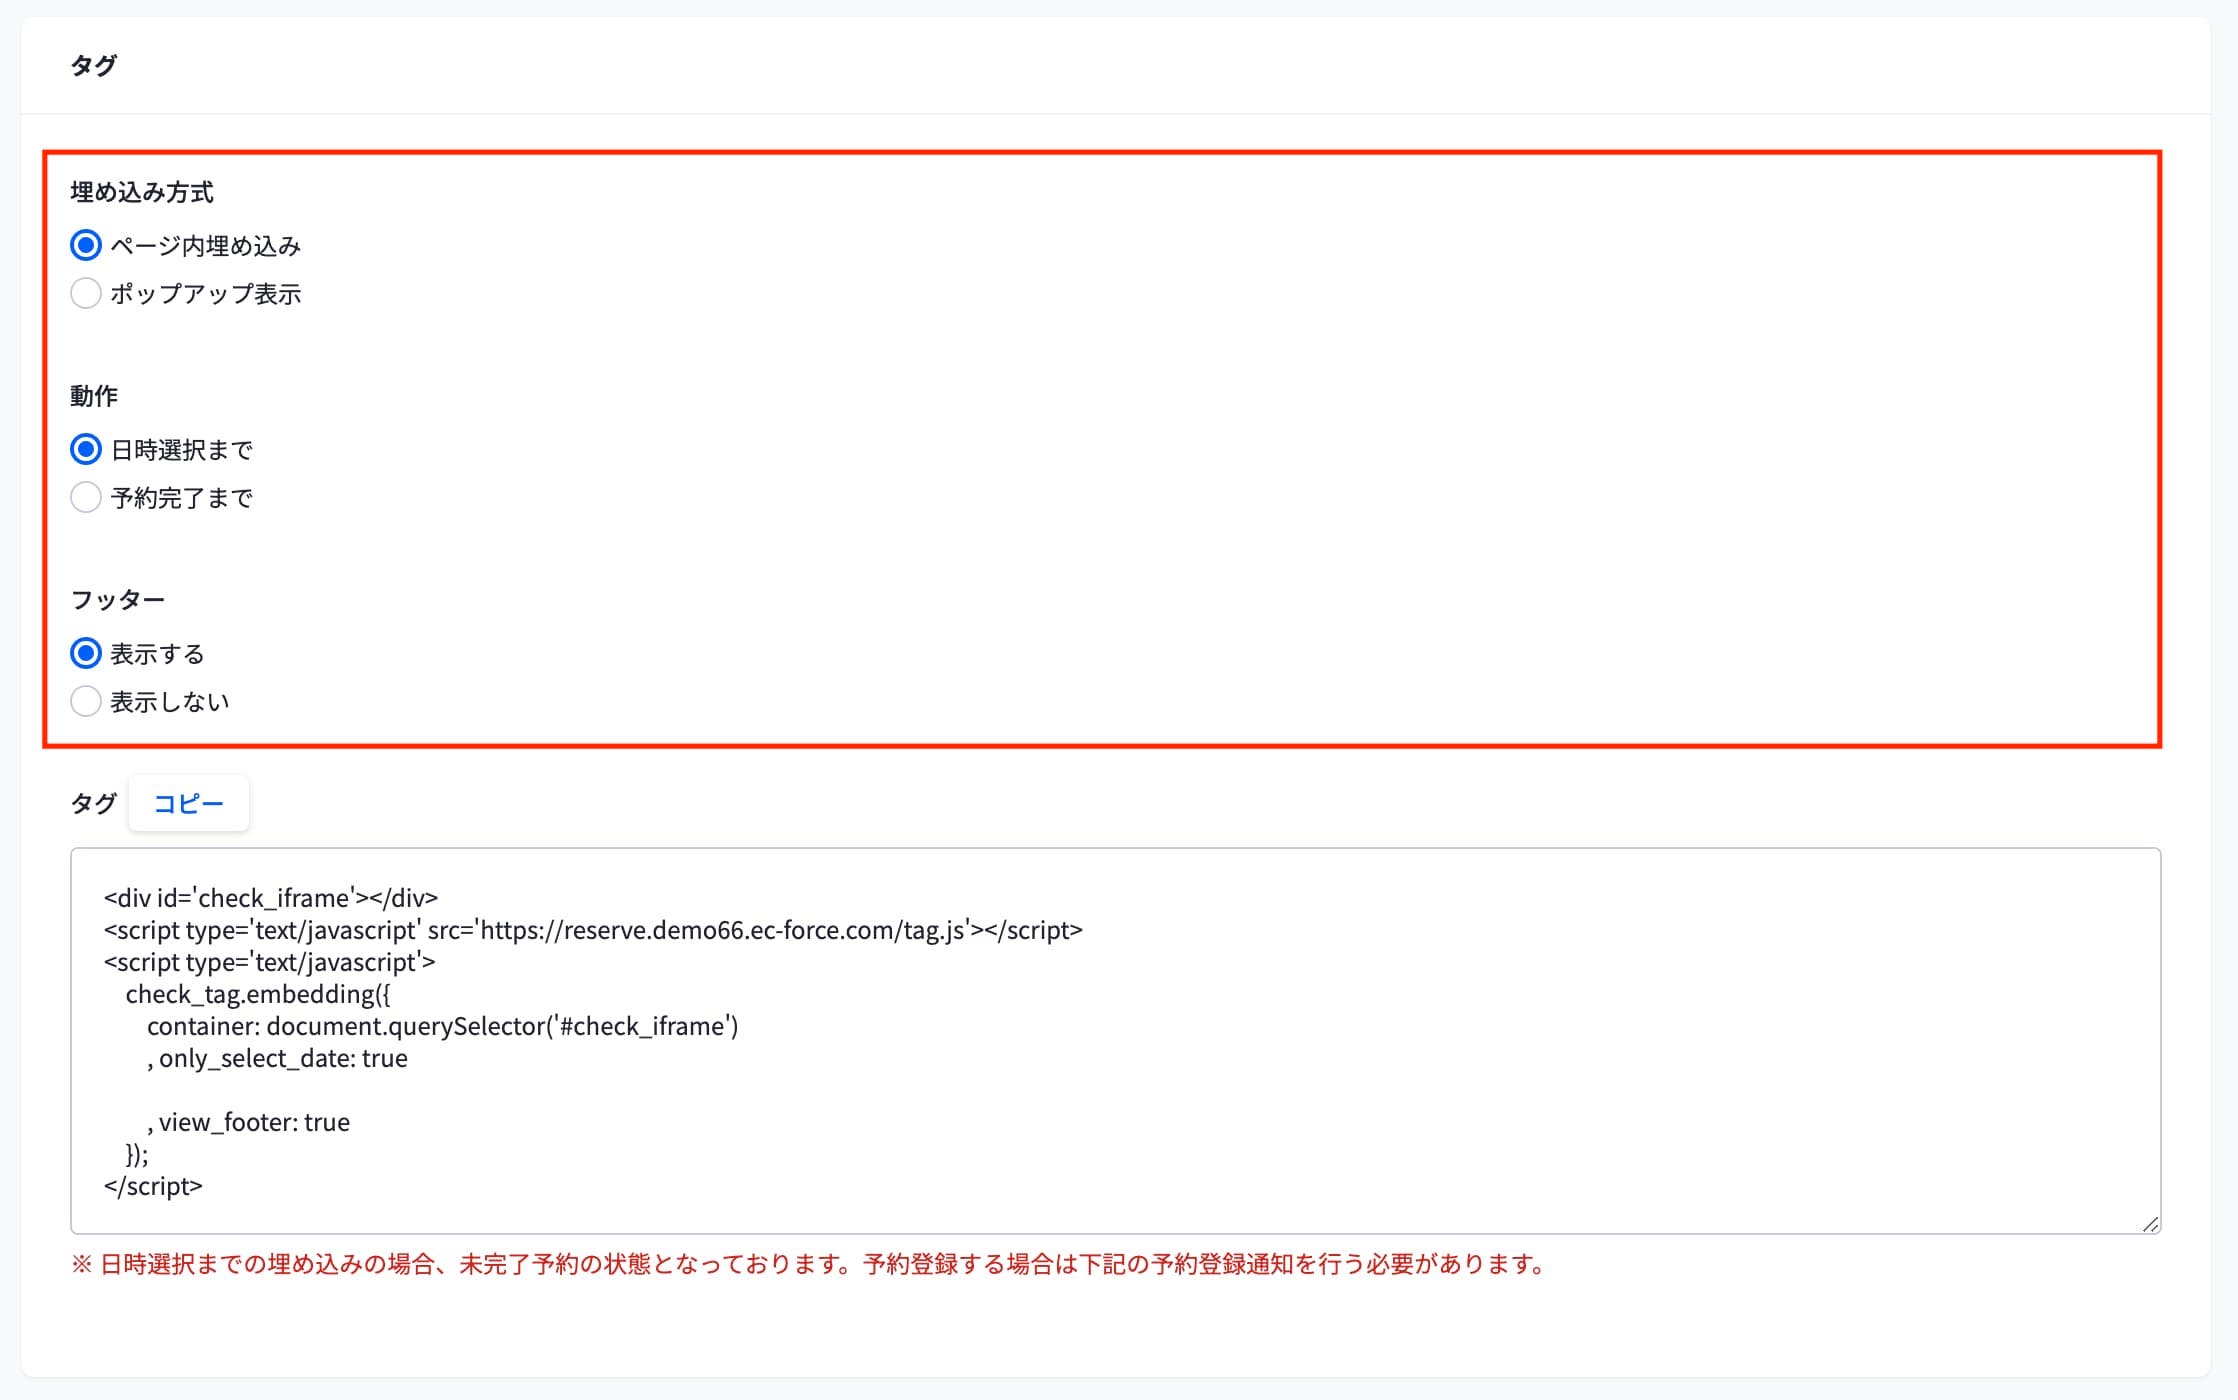2238x1400 pixels.
Task: Select 表示する under フッター
Action: 86,653
